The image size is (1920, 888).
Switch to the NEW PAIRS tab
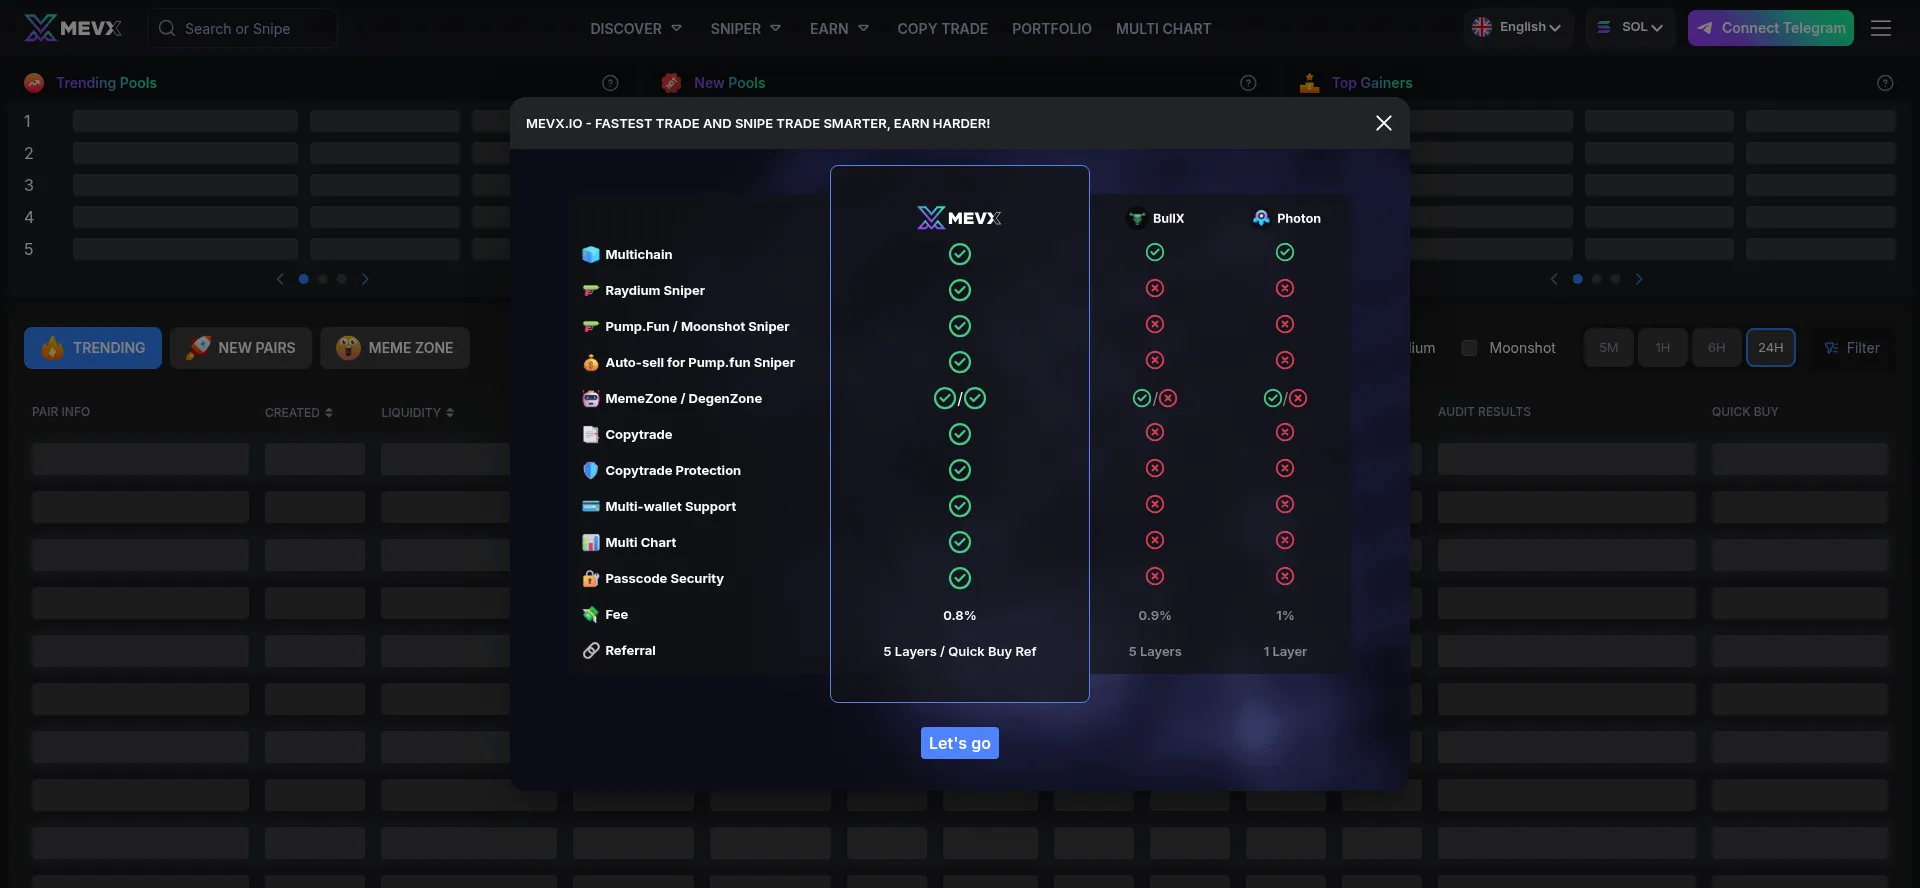(241, 348)
